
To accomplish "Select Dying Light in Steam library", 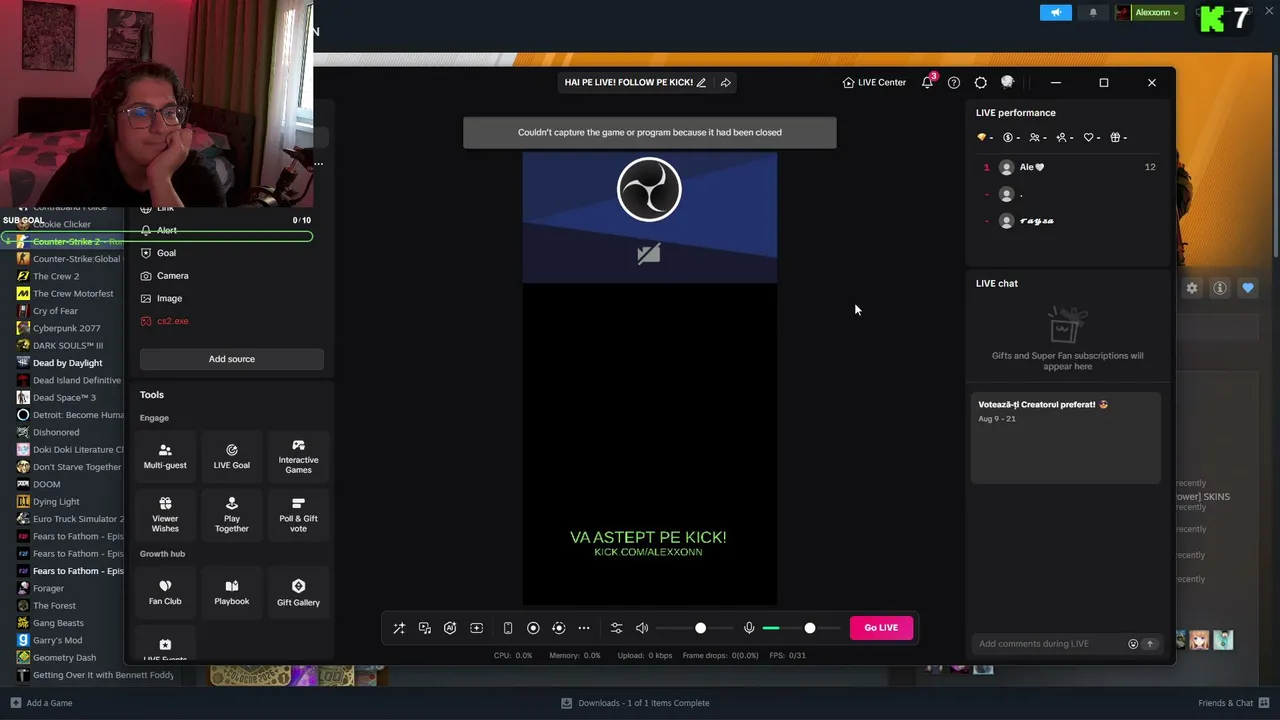I will click(56, 502).
